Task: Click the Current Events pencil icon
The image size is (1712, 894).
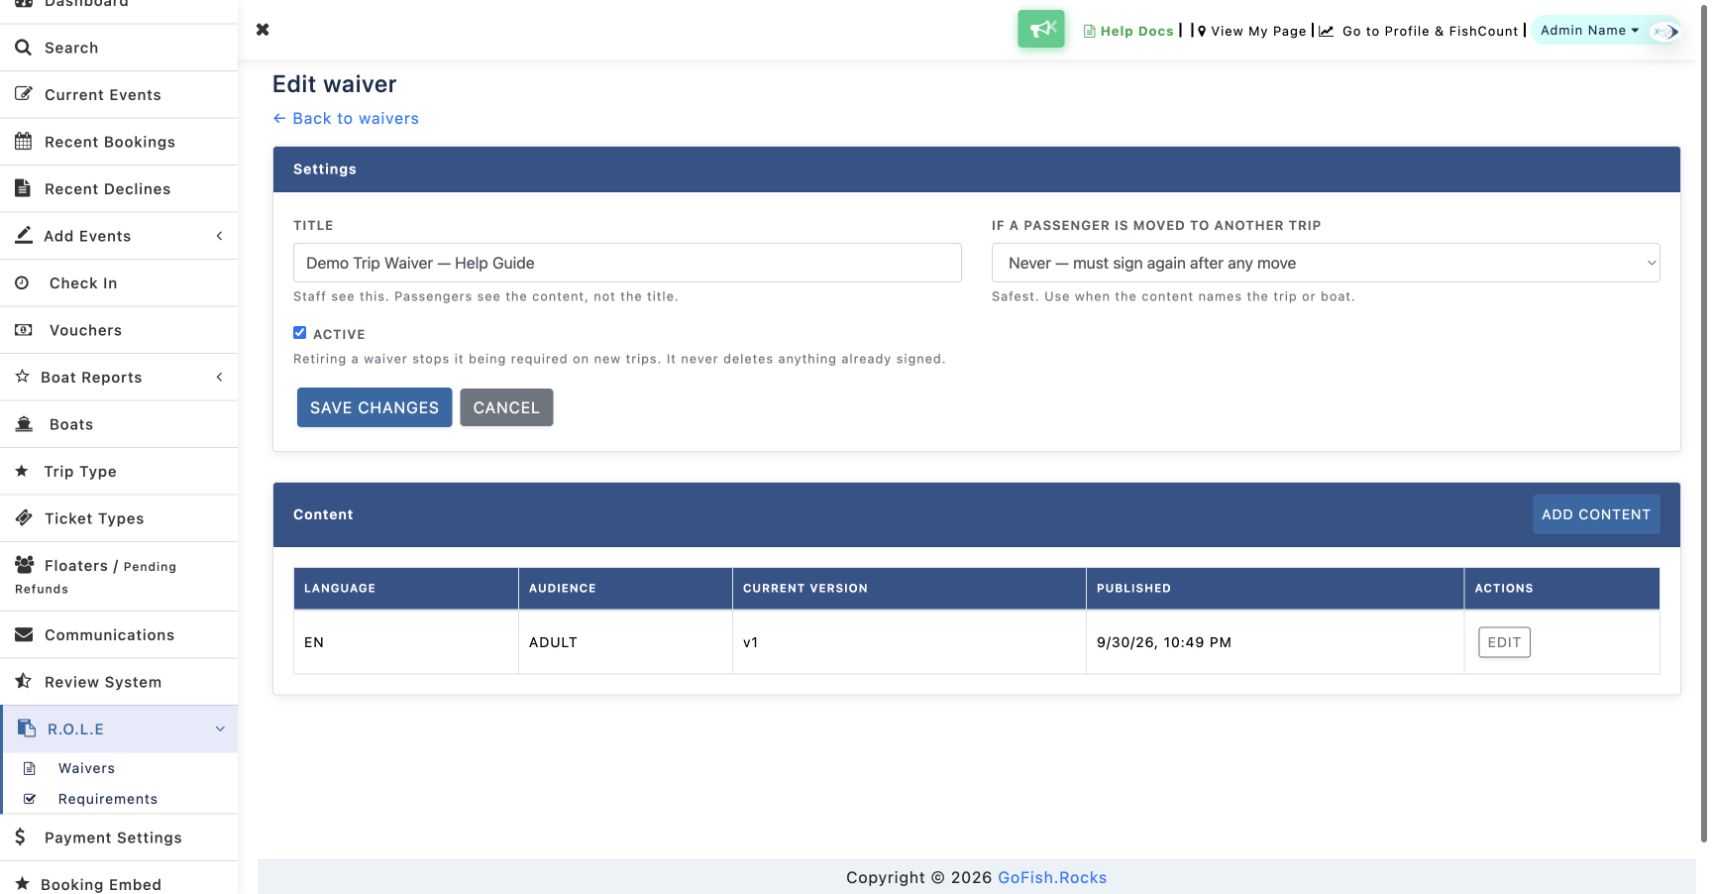Action: pos(23,94)
